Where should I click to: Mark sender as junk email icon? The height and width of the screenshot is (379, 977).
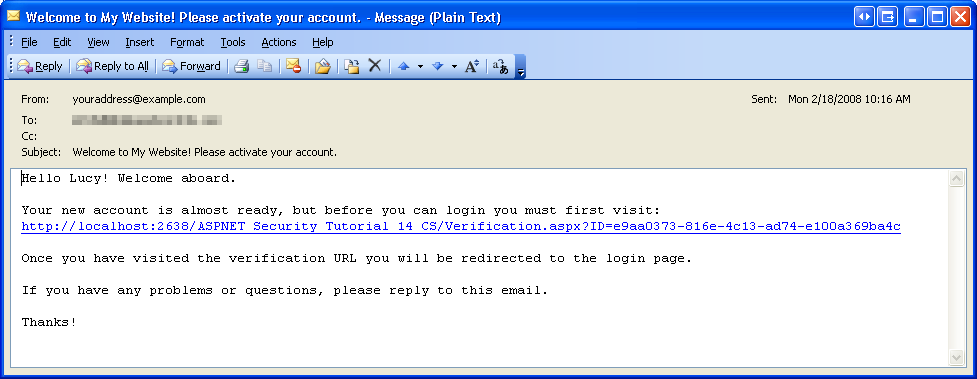[x=293, y=66]
